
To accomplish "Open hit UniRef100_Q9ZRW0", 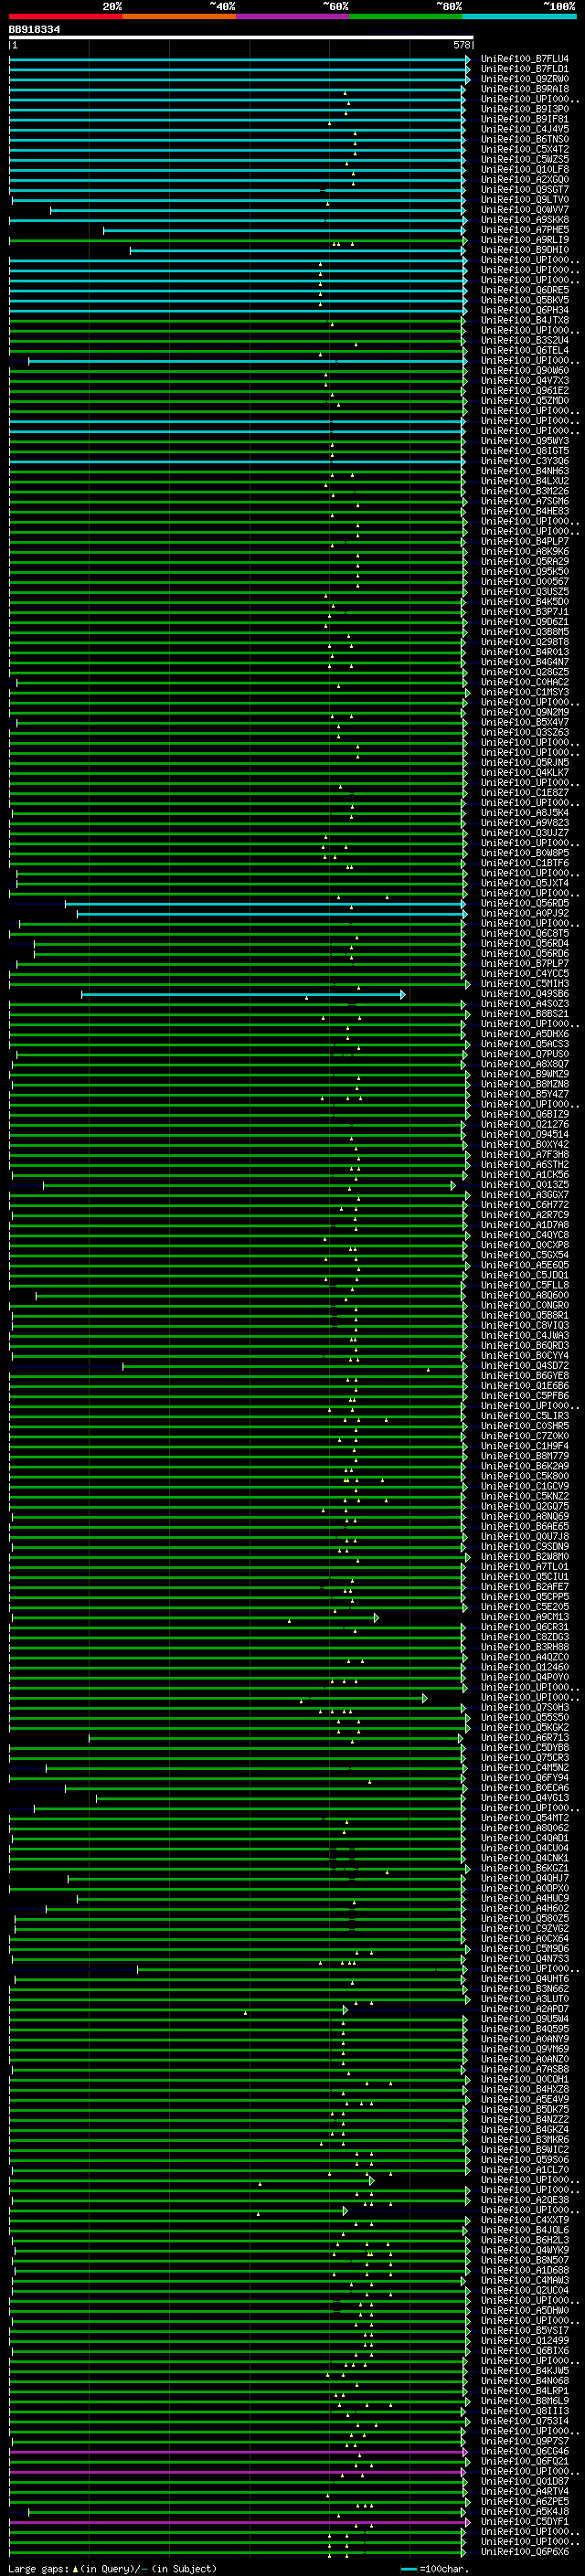I will click(x=525, y=79).
